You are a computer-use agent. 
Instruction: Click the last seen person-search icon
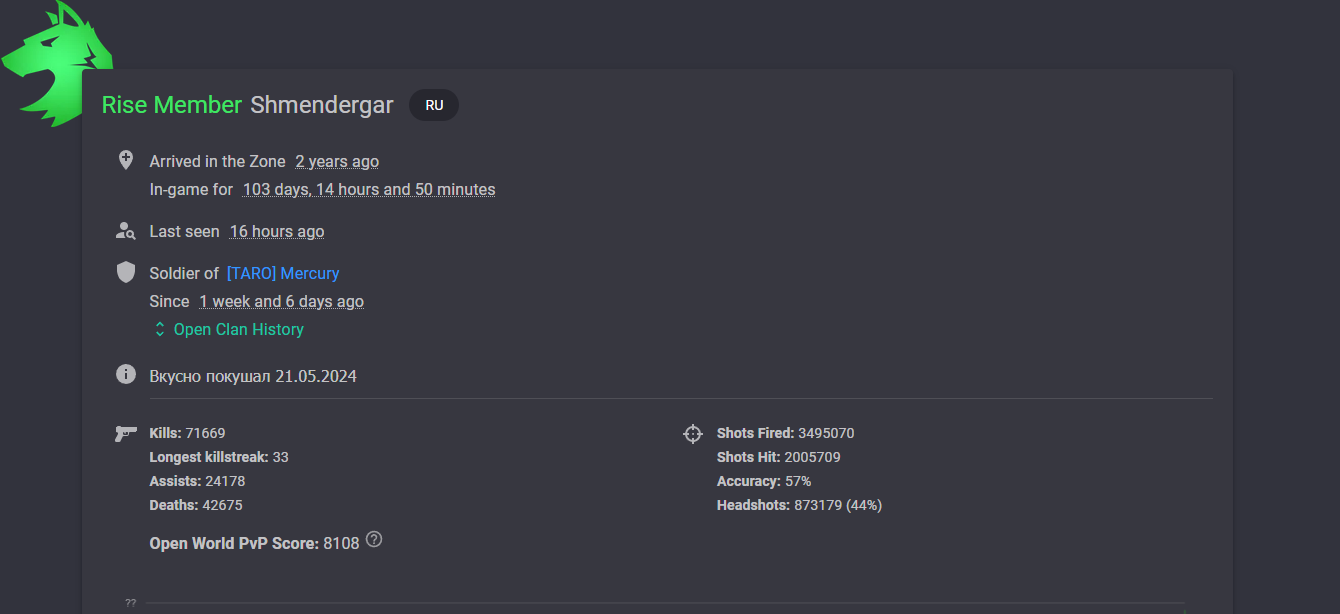[126, 231]
